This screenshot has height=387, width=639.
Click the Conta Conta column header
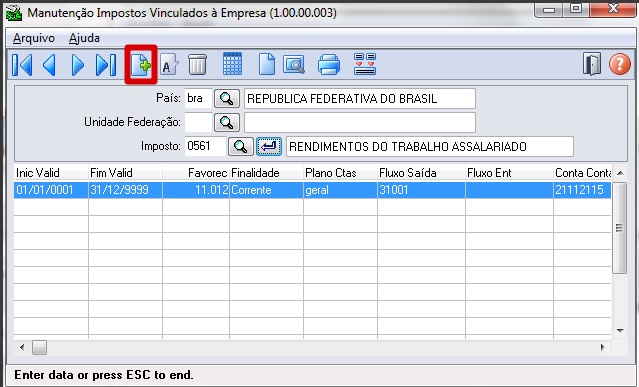(x=582, y=173)
